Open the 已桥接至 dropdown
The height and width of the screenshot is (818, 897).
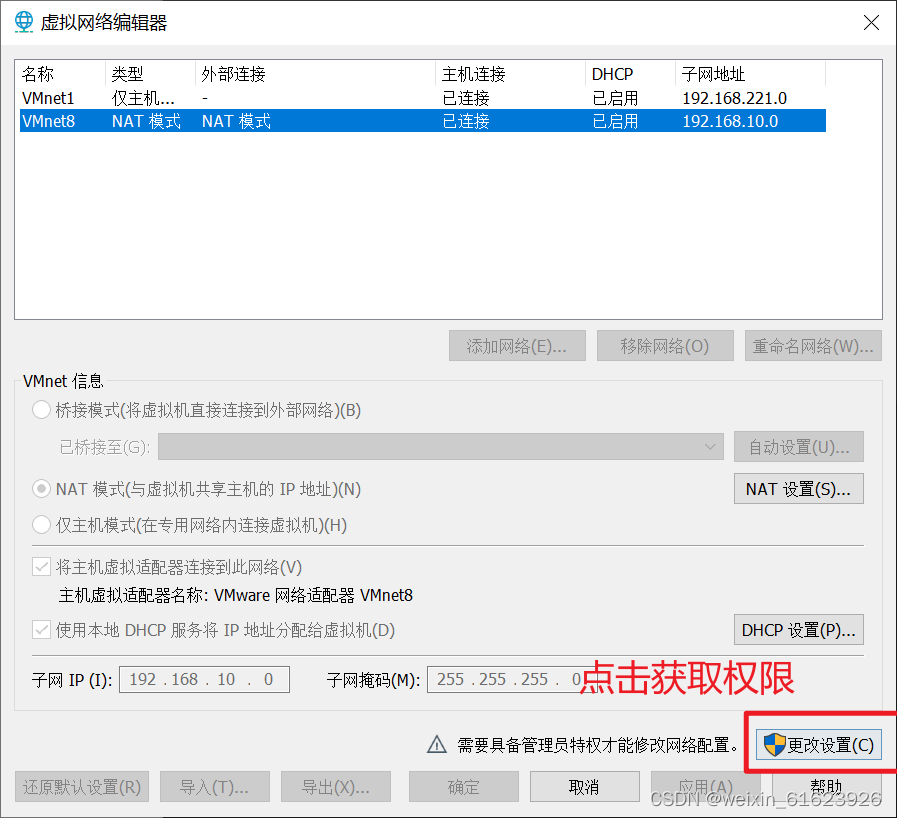(x=440, y=446)
